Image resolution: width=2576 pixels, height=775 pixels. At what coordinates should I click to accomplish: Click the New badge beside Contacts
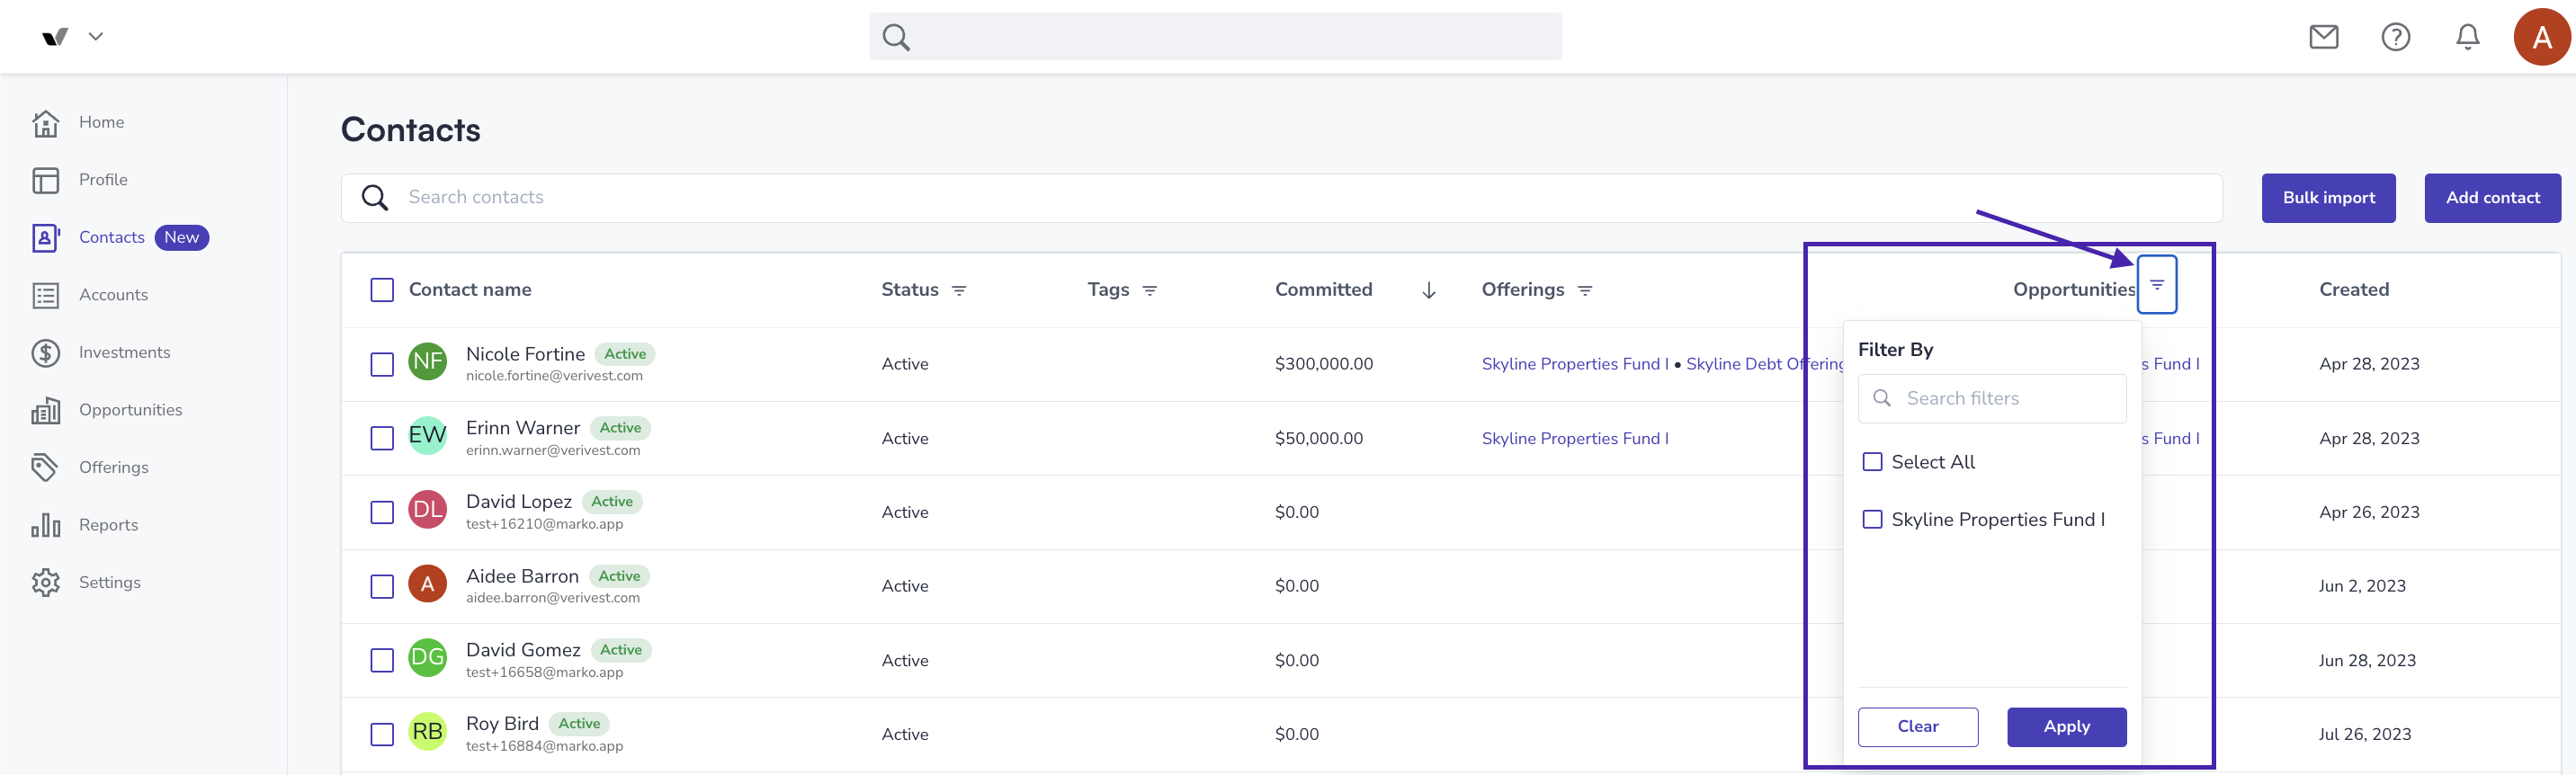181,237
